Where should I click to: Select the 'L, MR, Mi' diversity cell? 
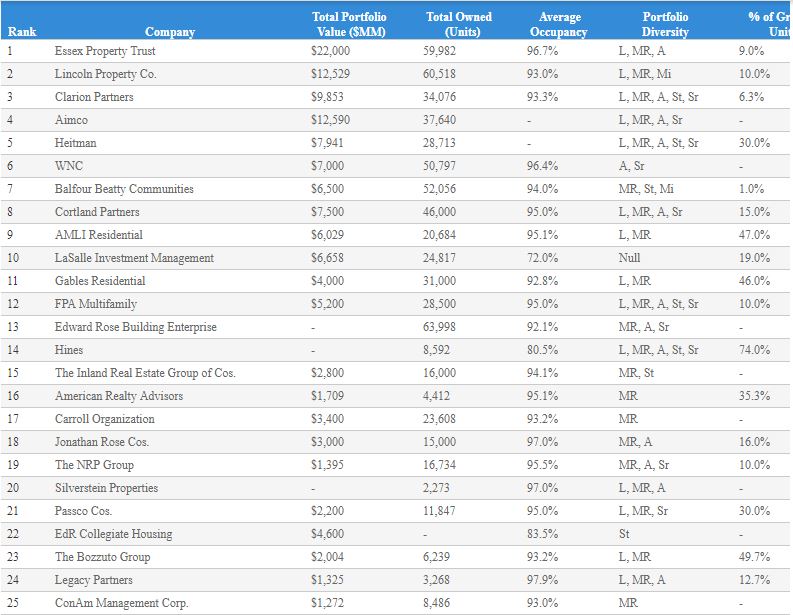(x=645, y=74)
